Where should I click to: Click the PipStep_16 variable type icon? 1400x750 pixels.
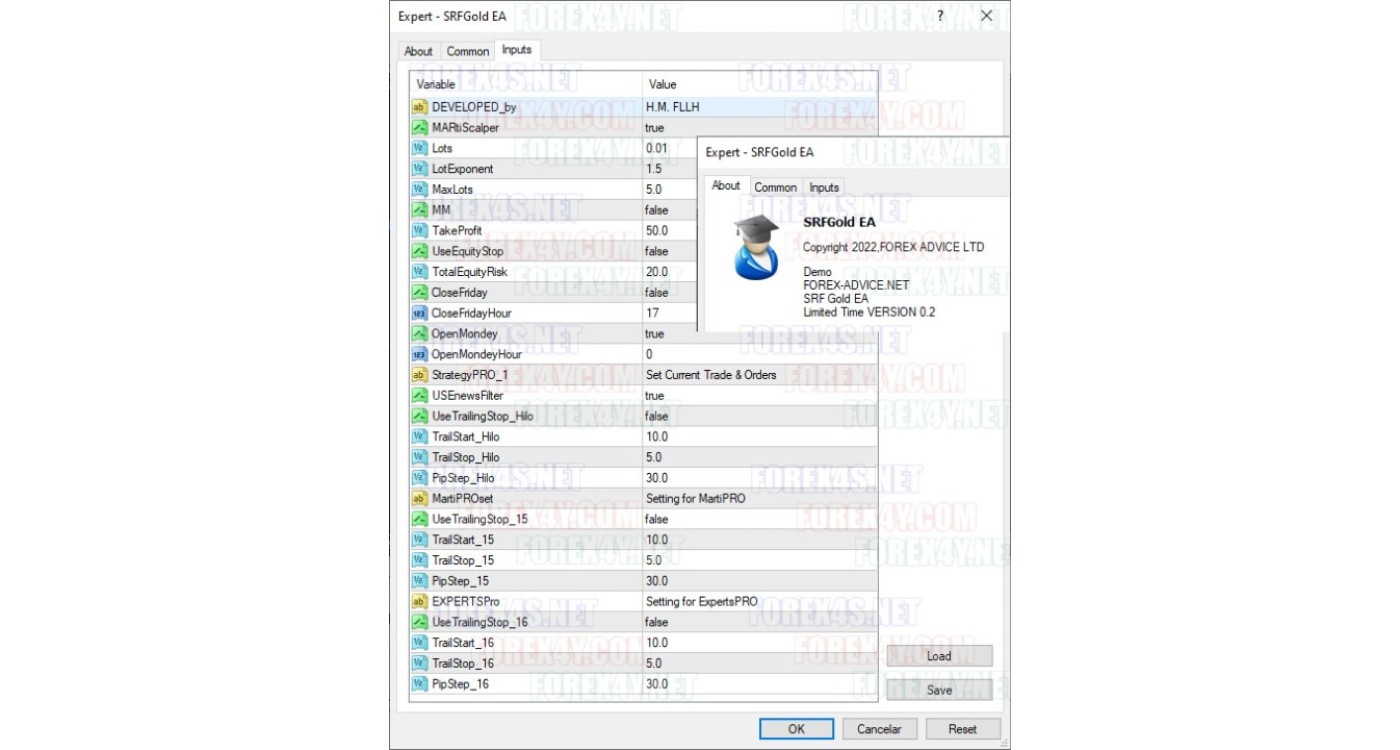pos(419,684)
